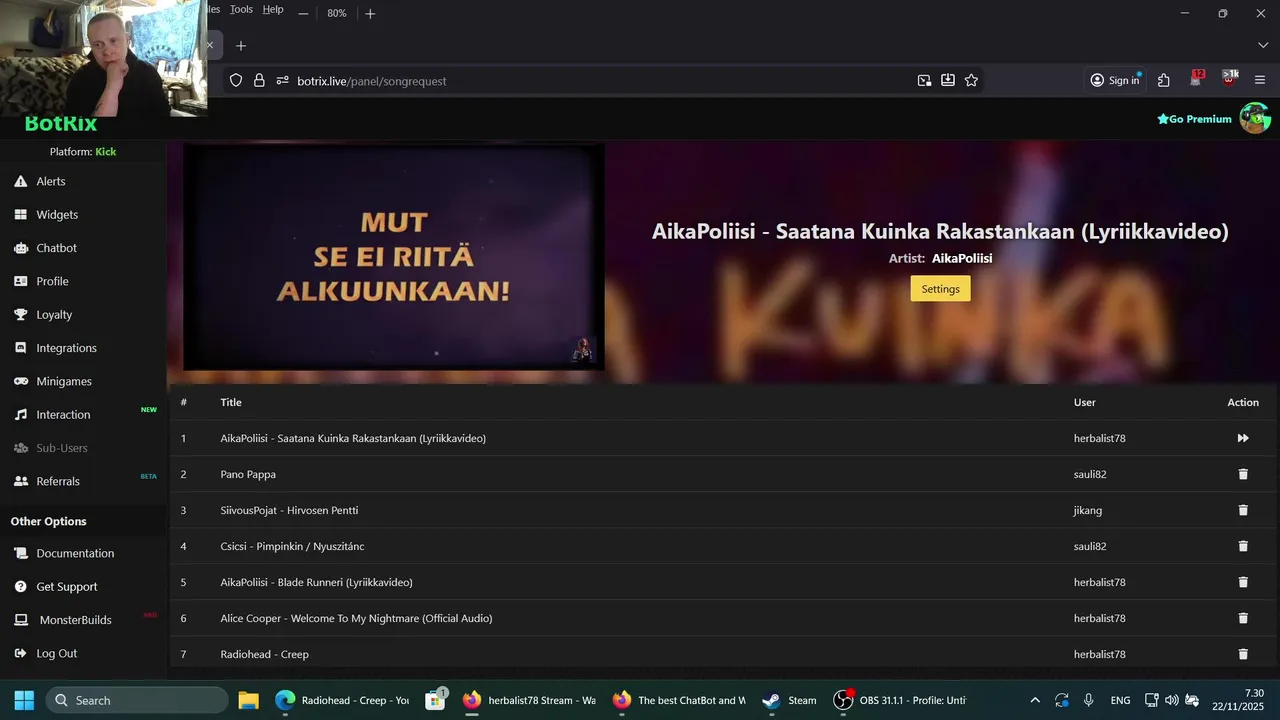Skip current song with fast-forward icon

(x=1243, y=438)
